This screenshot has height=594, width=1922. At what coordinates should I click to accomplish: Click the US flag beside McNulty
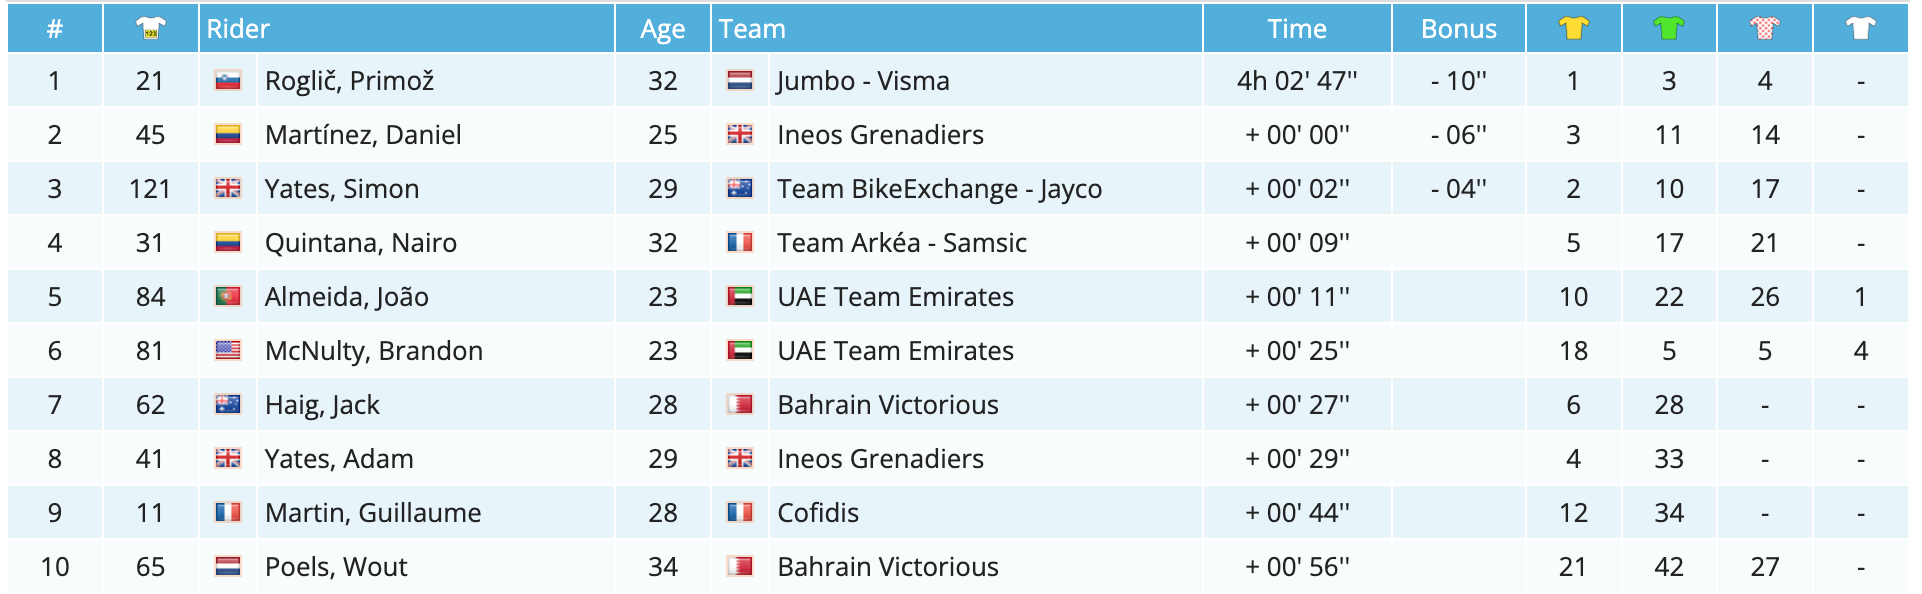coord(228,351)
